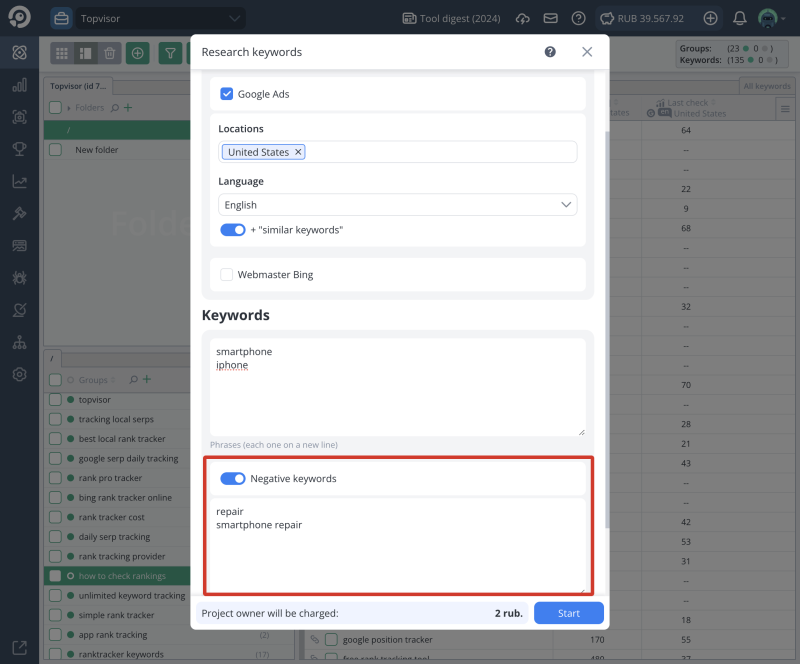Open the clustering sitemap icon in sidebar

click(18, 342)
